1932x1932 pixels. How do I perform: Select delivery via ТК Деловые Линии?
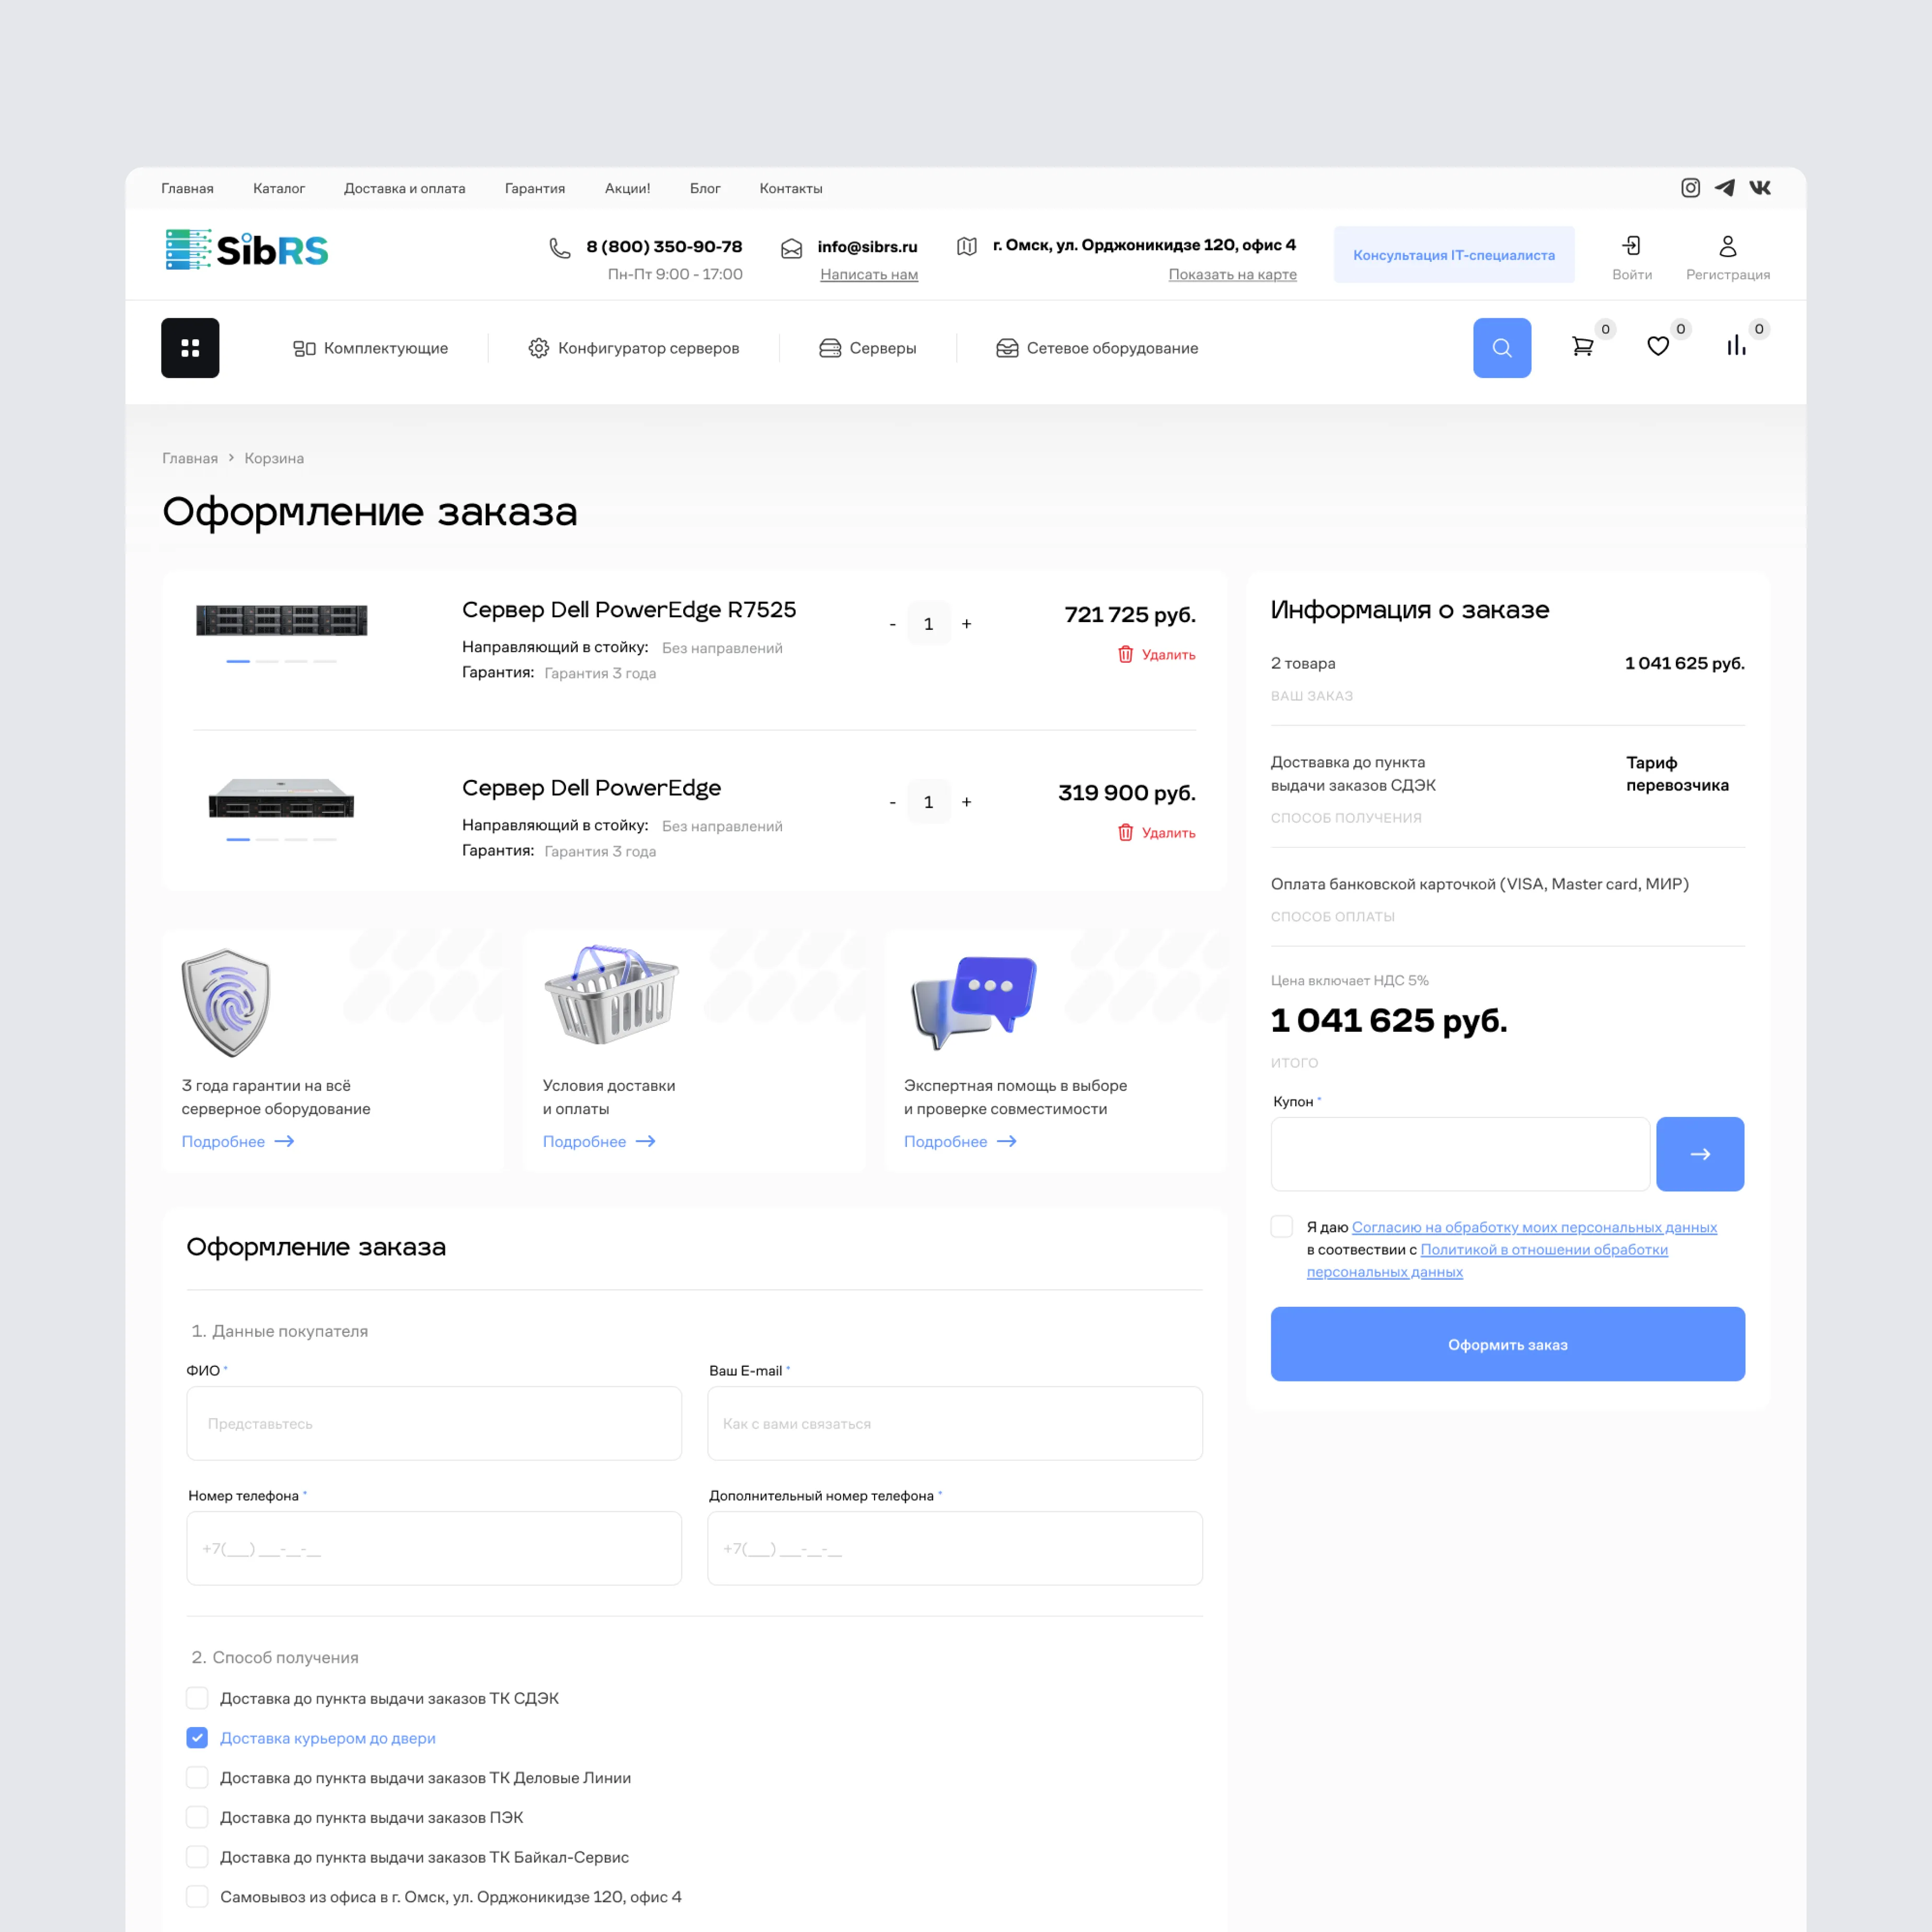pos(197,1778)
